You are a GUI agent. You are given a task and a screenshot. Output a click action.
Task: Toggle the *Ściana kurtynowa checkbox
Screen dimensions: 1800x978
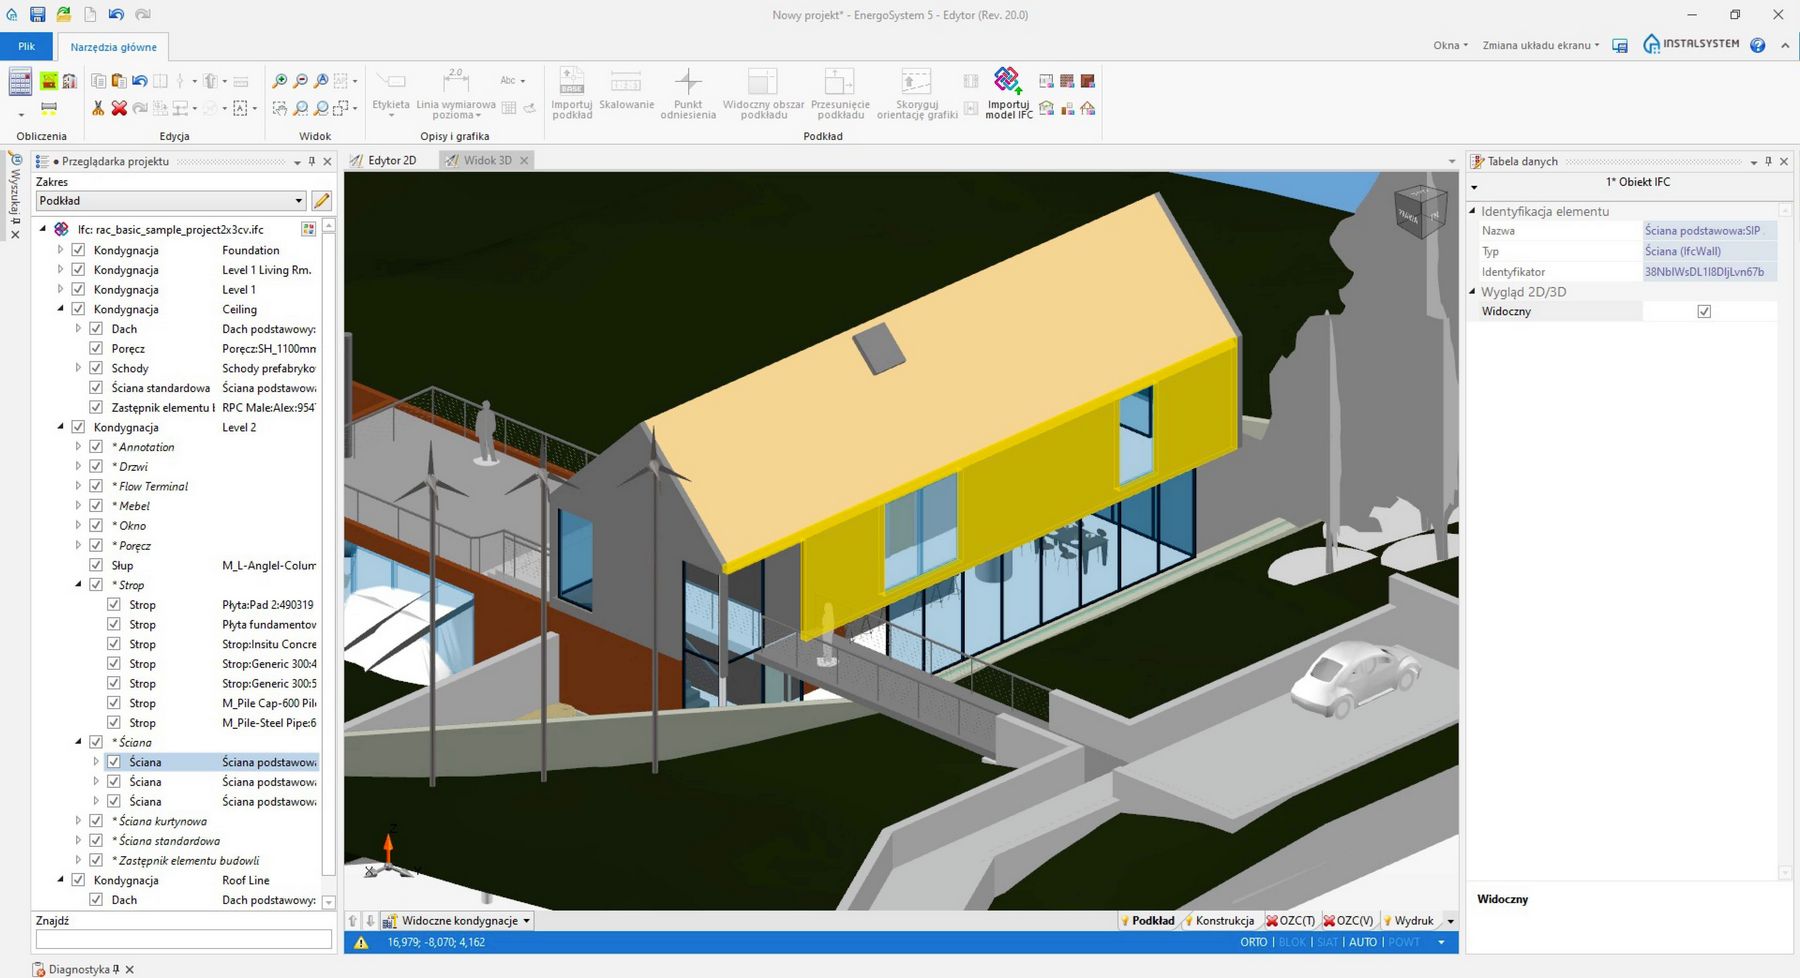pyautogui.click(x=96, y=821)
